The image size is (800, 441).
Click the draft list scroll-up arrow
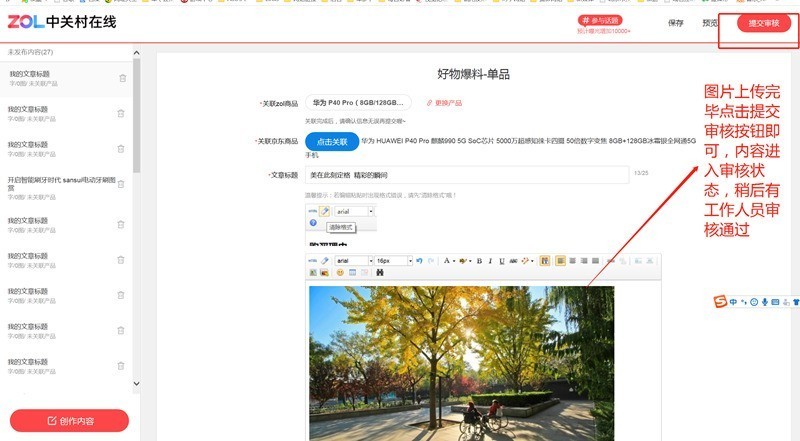(136, 53)
